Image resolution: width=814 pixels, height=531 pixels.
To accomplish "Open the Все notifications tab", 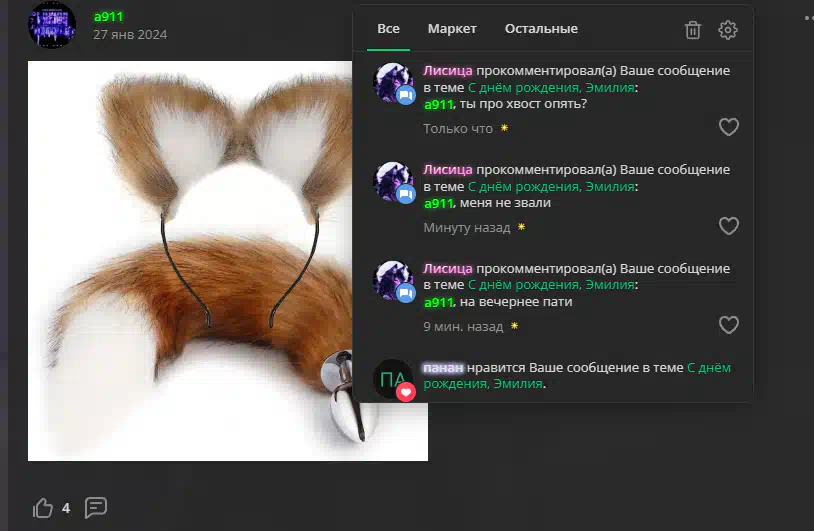I will tap(388, 29).
